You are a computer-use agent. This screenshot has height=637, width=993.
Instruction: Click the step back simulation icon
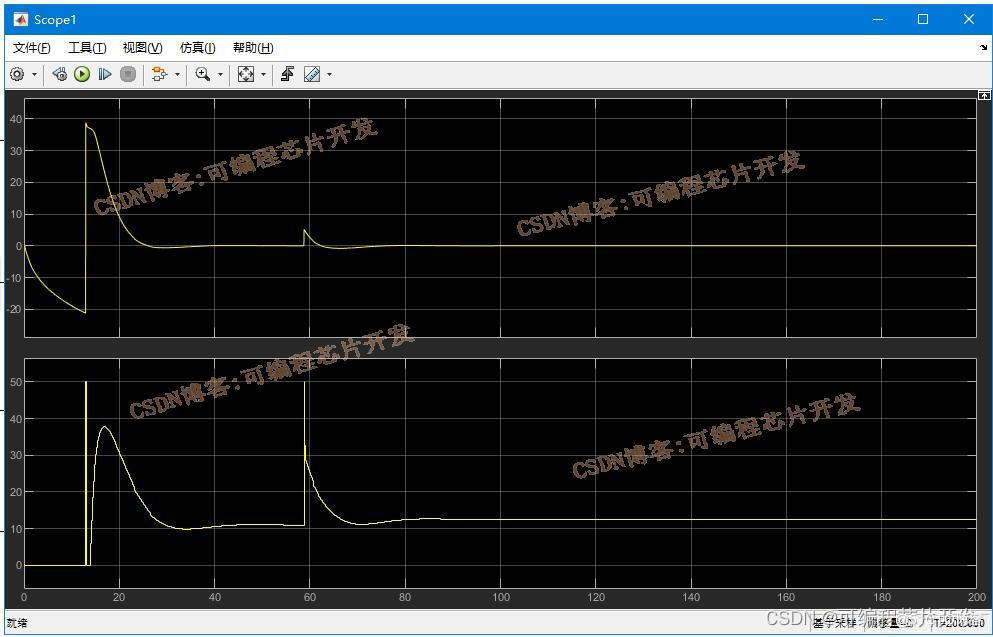pyautogui.click(x=60, y=75)
